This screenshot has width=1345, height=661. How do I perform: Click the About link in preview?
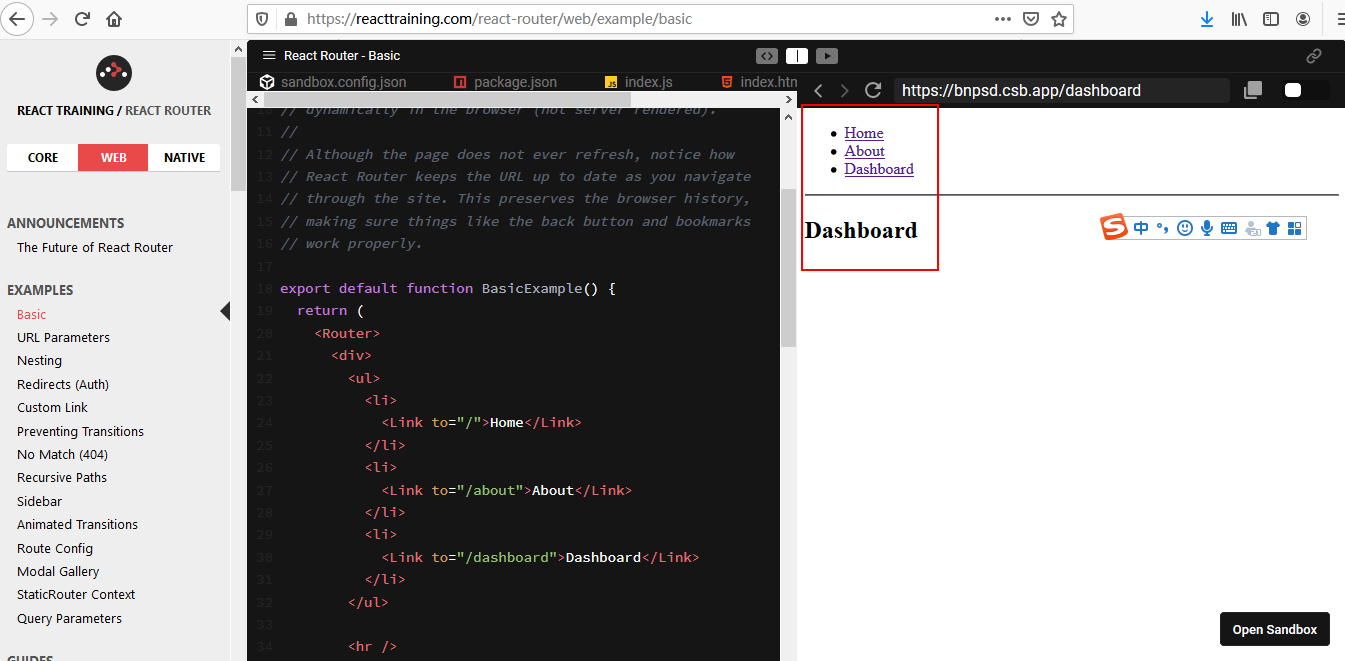click(865, 151)
